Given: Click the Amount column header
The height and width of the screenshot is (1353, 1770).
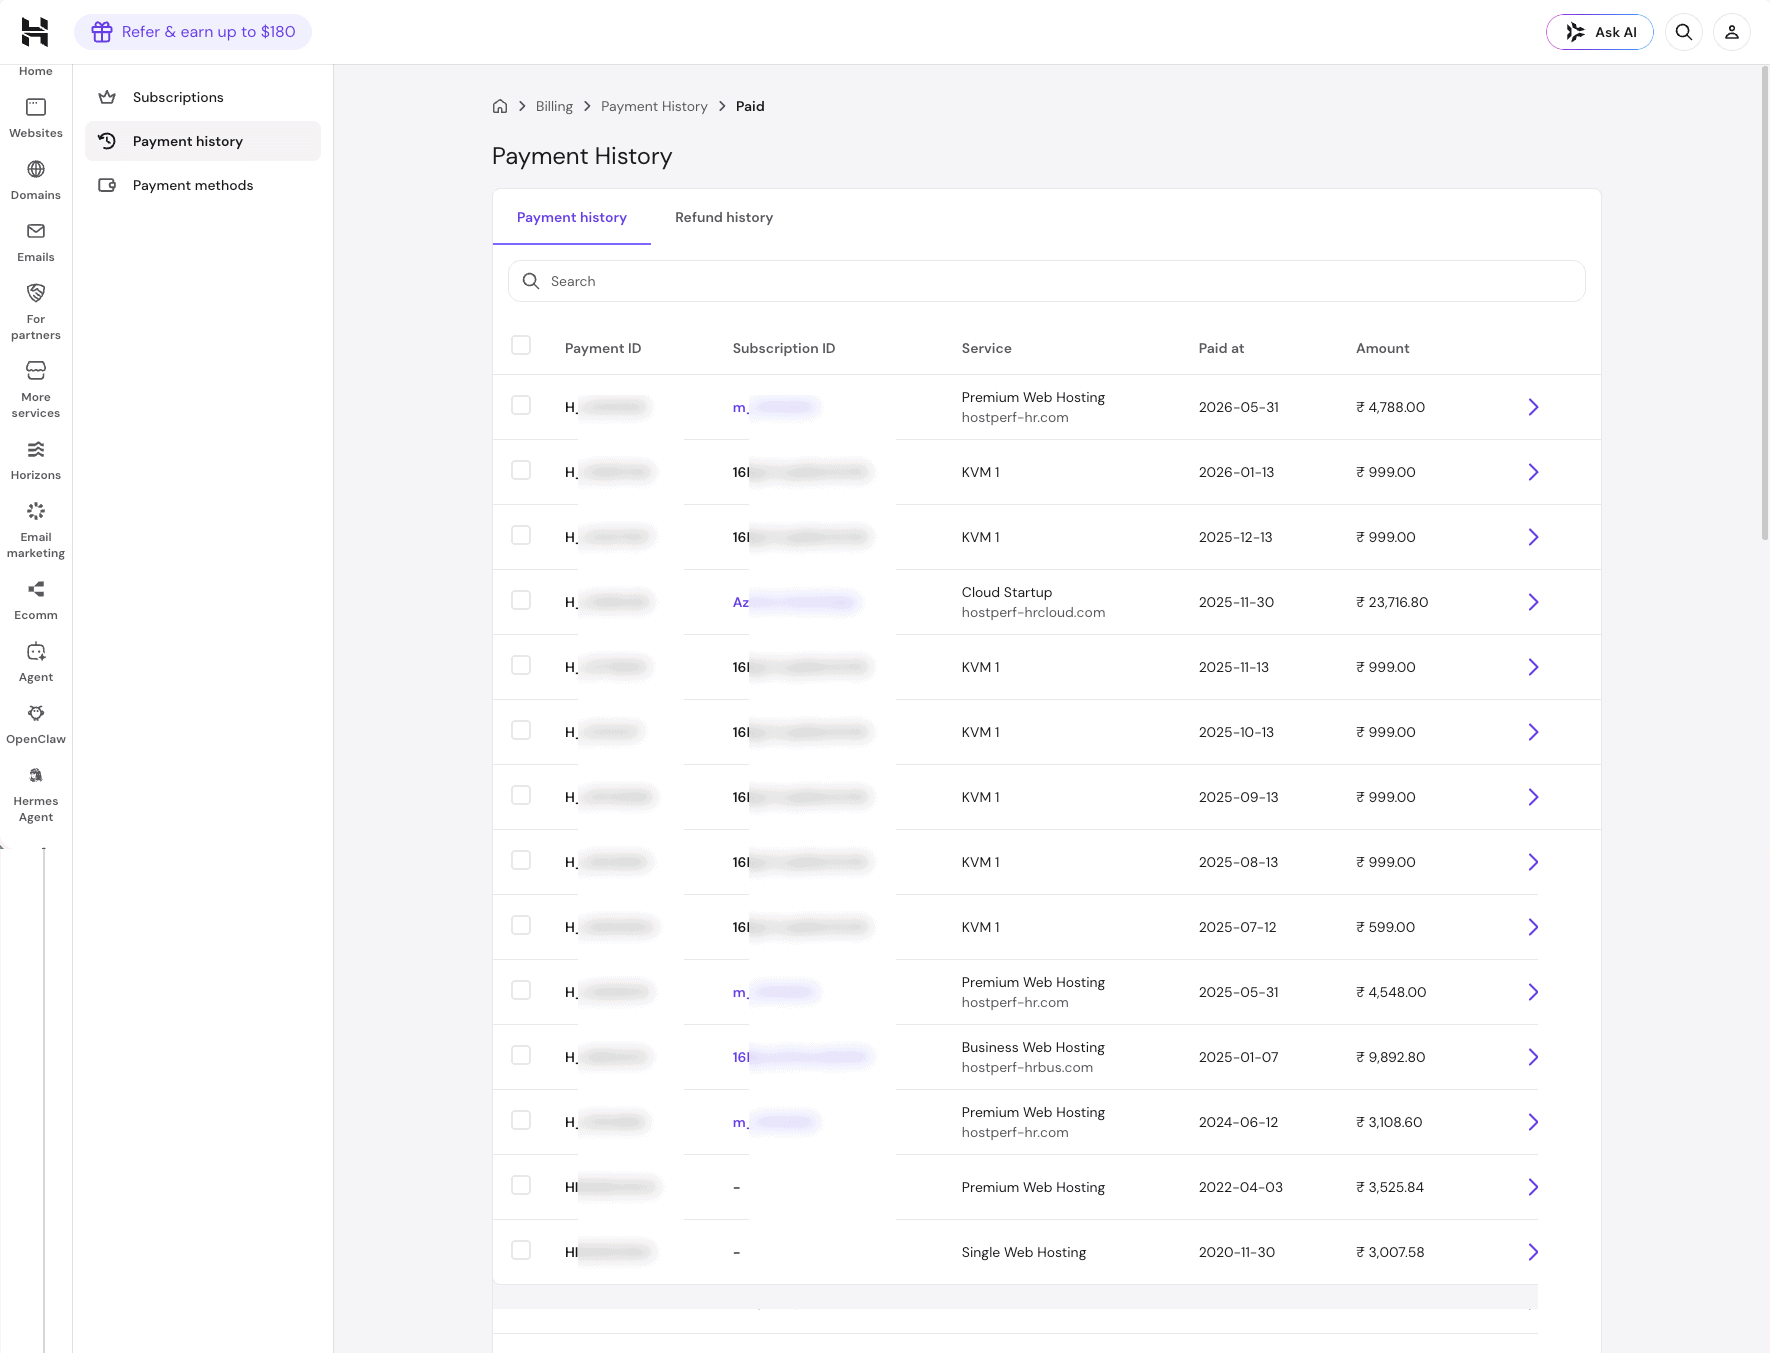Looking at the screenshot, I should click(x=1382, y=348).
